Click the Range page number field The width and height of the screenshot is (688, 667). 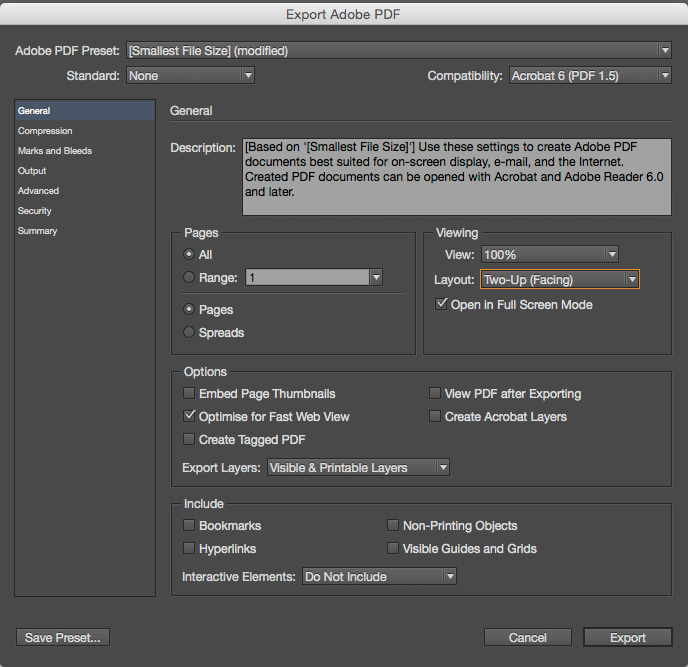307,277
